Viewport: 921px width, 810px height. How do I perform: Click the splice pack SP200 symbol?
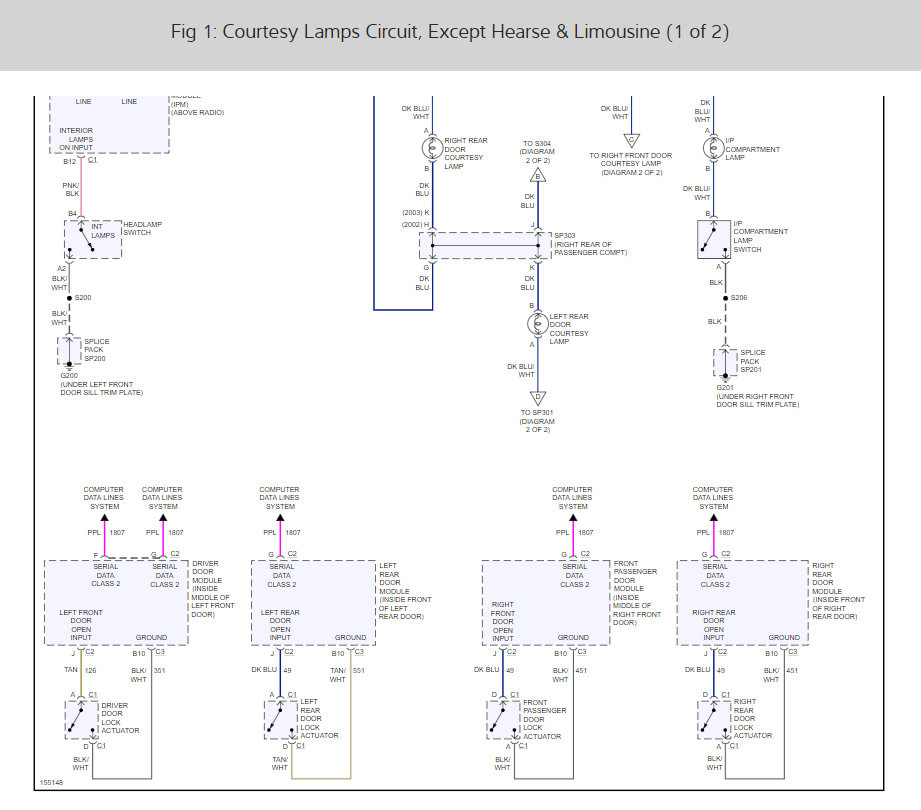pyautogui.click(x=69, y=351)
